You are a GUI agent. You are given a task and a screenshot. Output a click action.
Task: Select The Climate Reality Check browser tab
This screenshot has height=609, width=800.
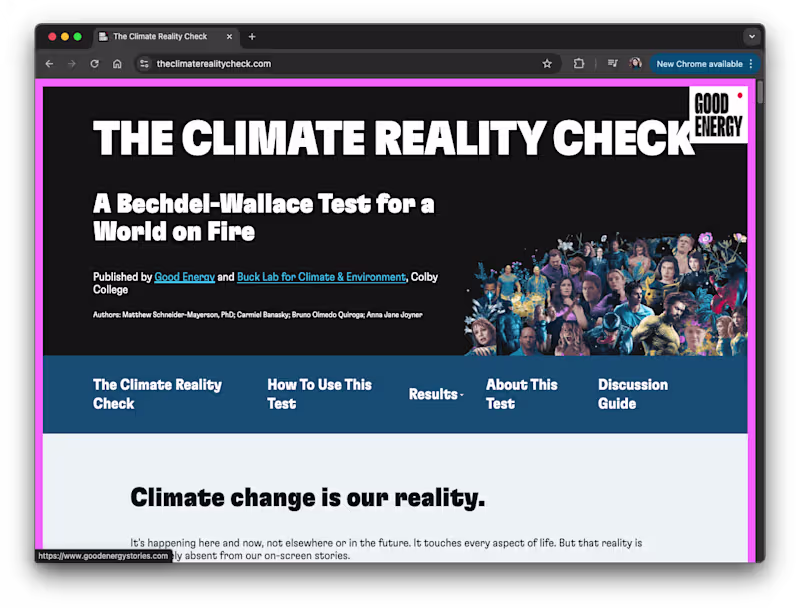[x=166, y=37]
